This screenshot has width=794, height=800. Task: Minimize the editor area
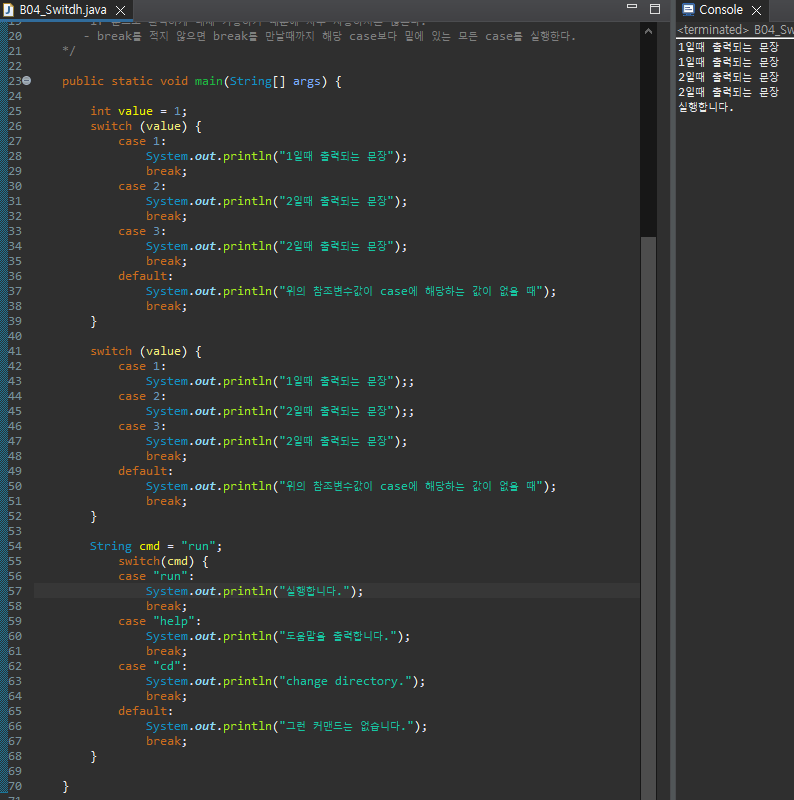click(630, 9)
